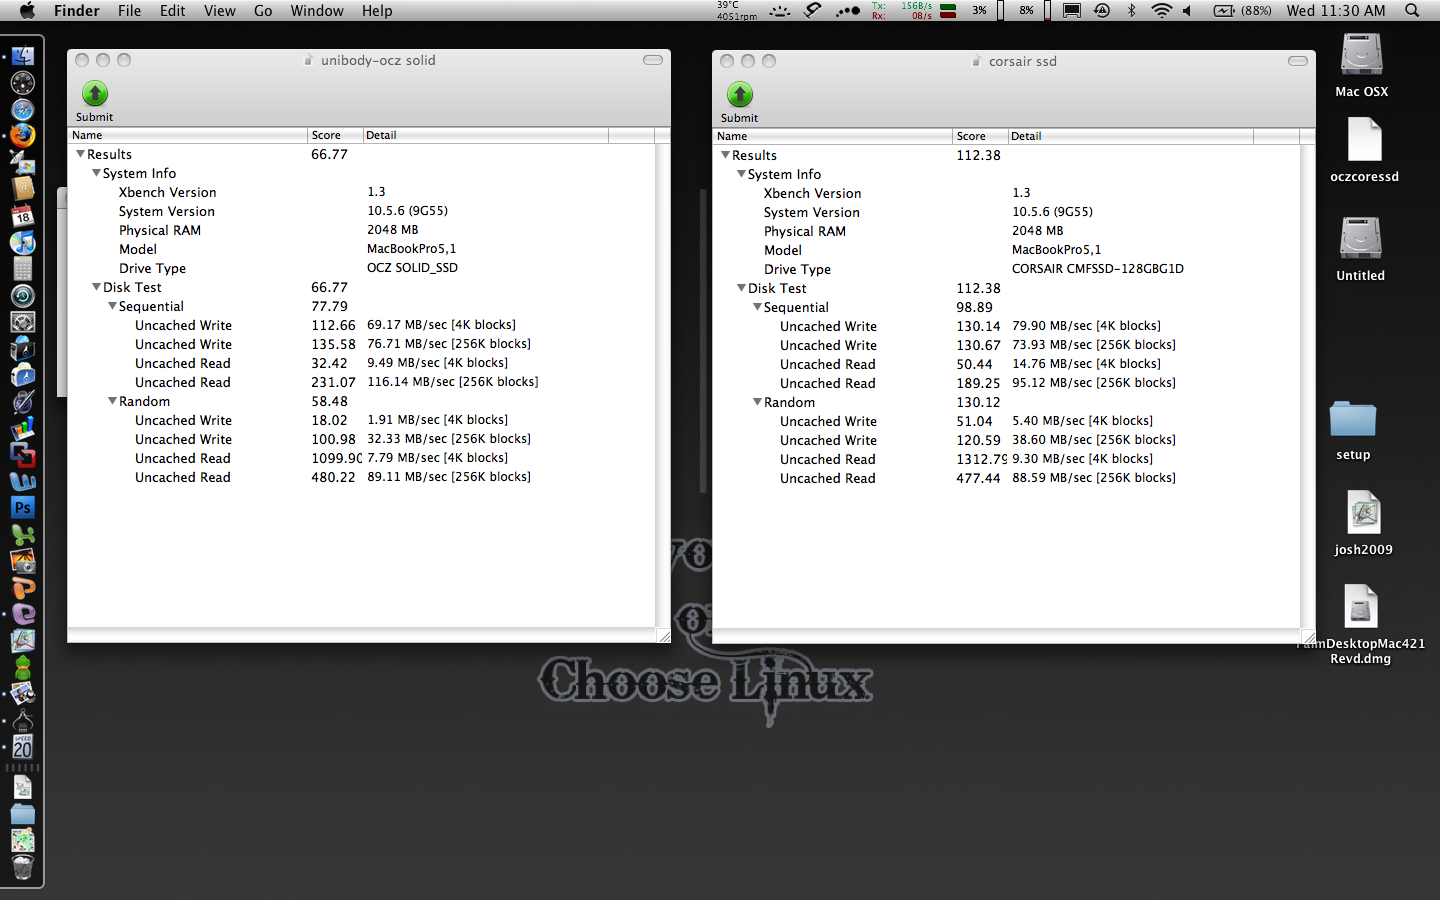The height and width of the screenshot is (900, 1440).
Task: Collapse Disk Test in corsair ssd window
Action: pos(741,288)
